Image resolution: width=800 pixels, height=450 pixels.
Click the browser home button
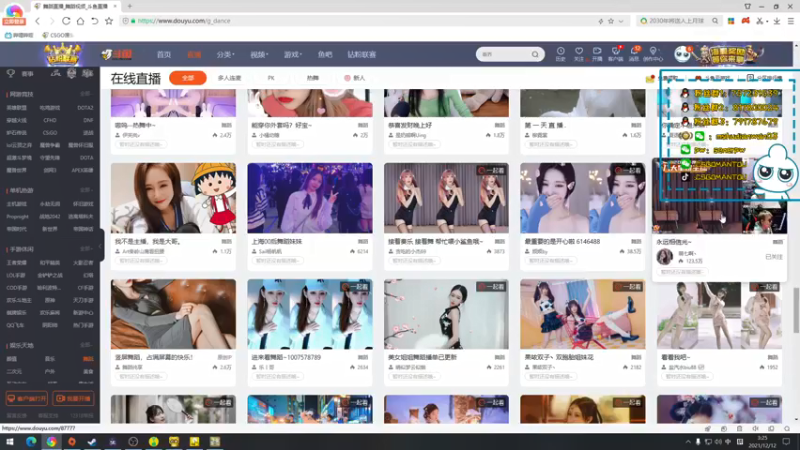pyautogui.click(x=80, y=21)
